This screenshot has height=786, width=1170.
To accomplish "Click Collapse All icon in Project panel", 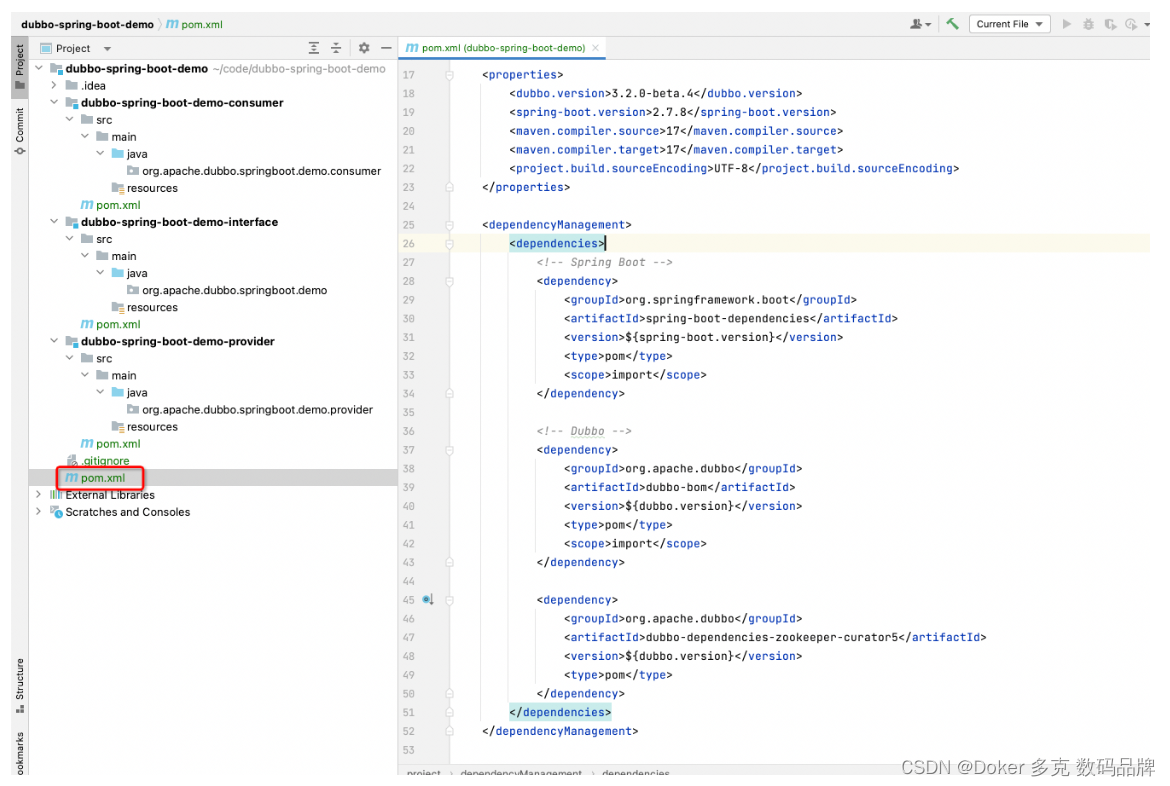I will coord(337,48).
